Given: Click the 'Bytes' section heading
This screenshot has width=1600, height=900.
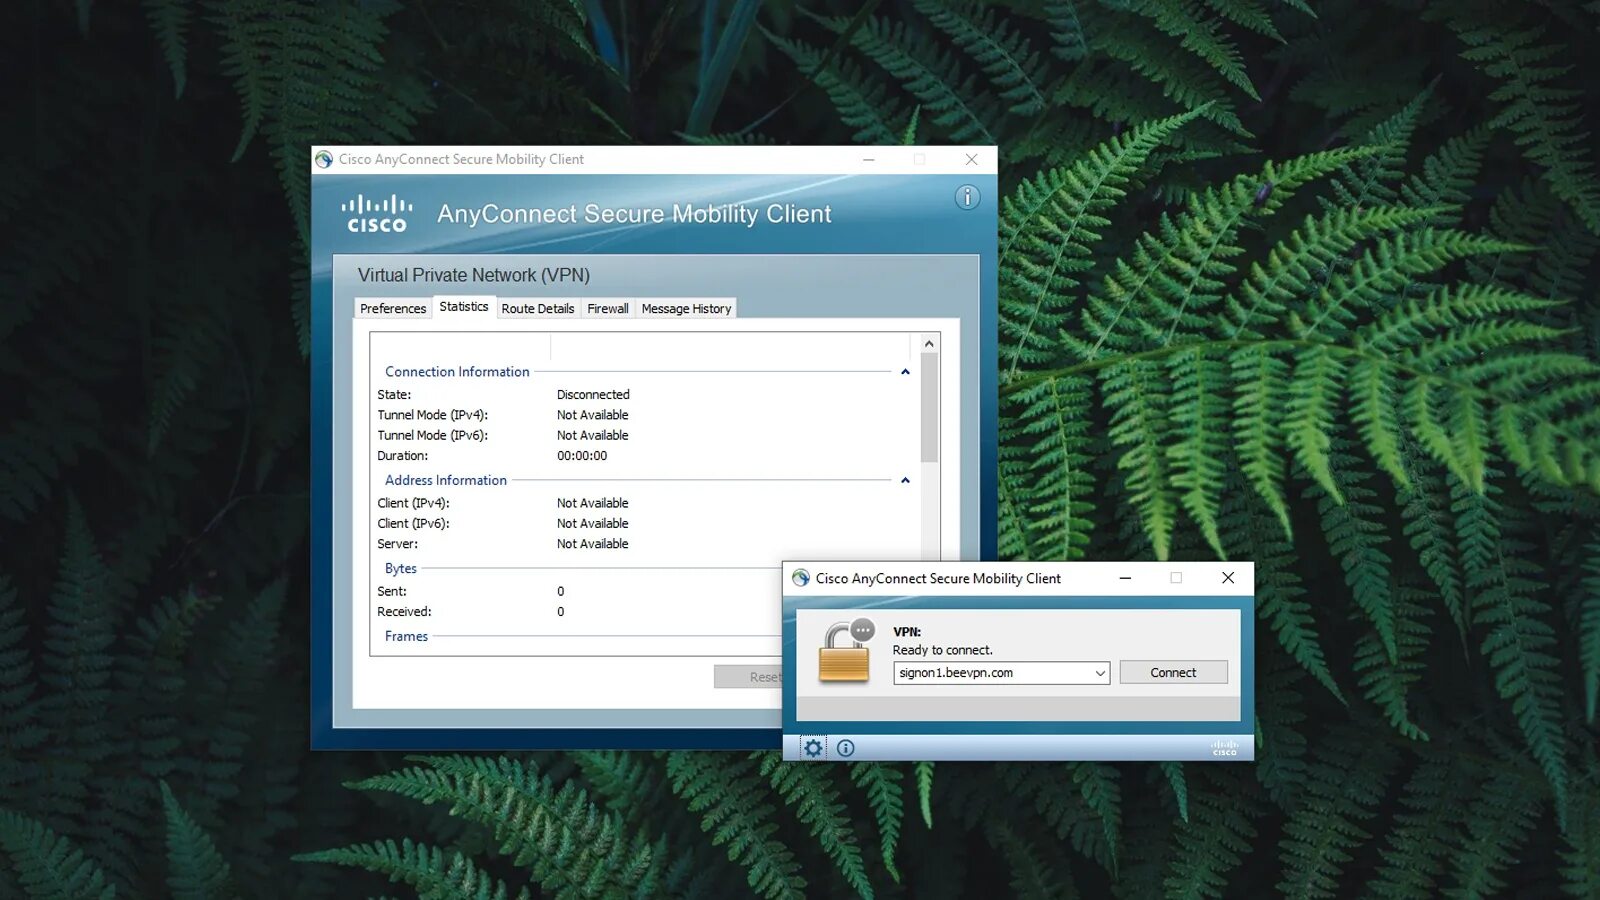Looking at the screenshot, I should [x=401, y=568].
